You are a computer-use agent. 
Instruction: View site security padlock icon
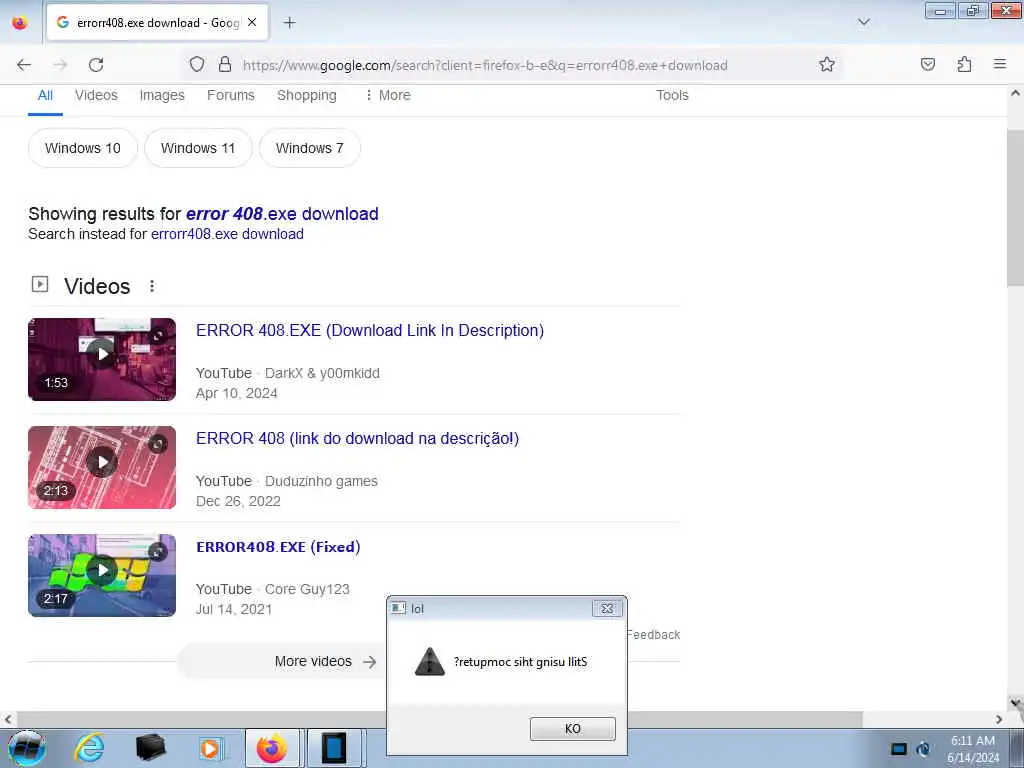225,64
